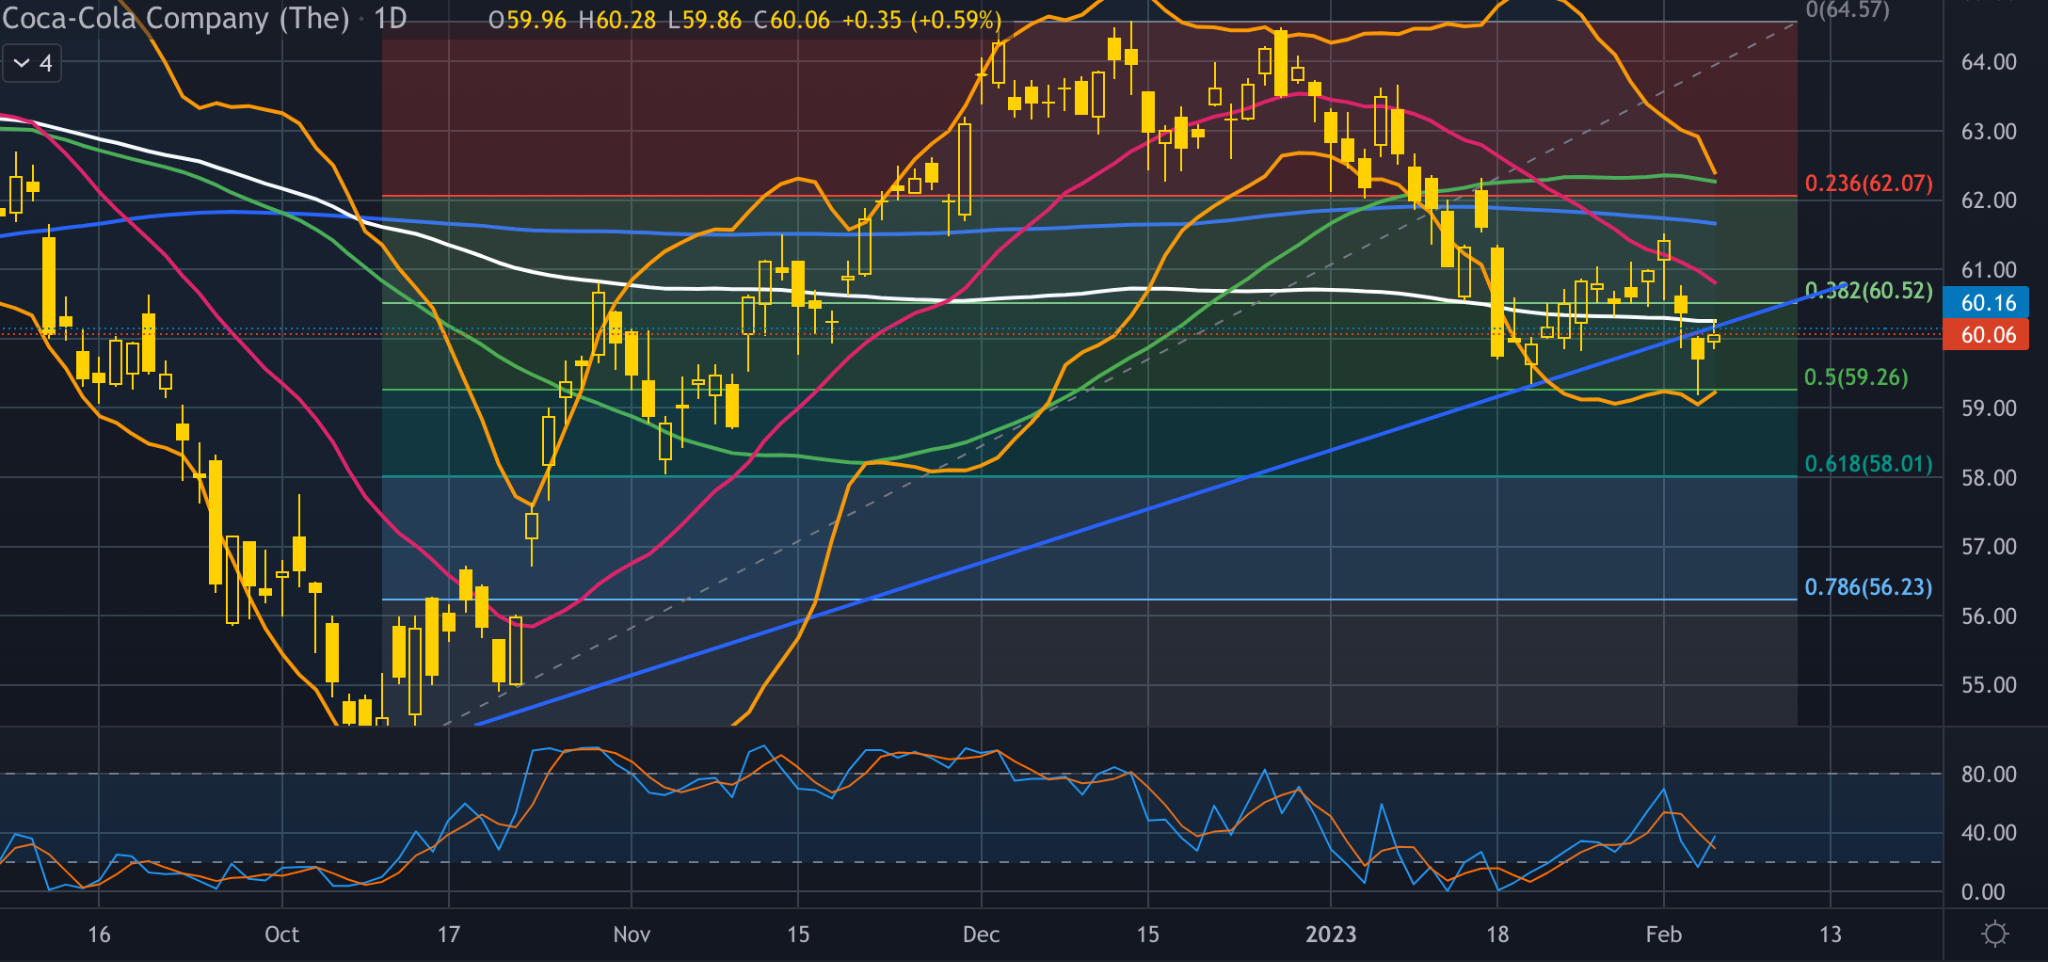
Task: Open chart settings gear icon
Action: 1995,934
